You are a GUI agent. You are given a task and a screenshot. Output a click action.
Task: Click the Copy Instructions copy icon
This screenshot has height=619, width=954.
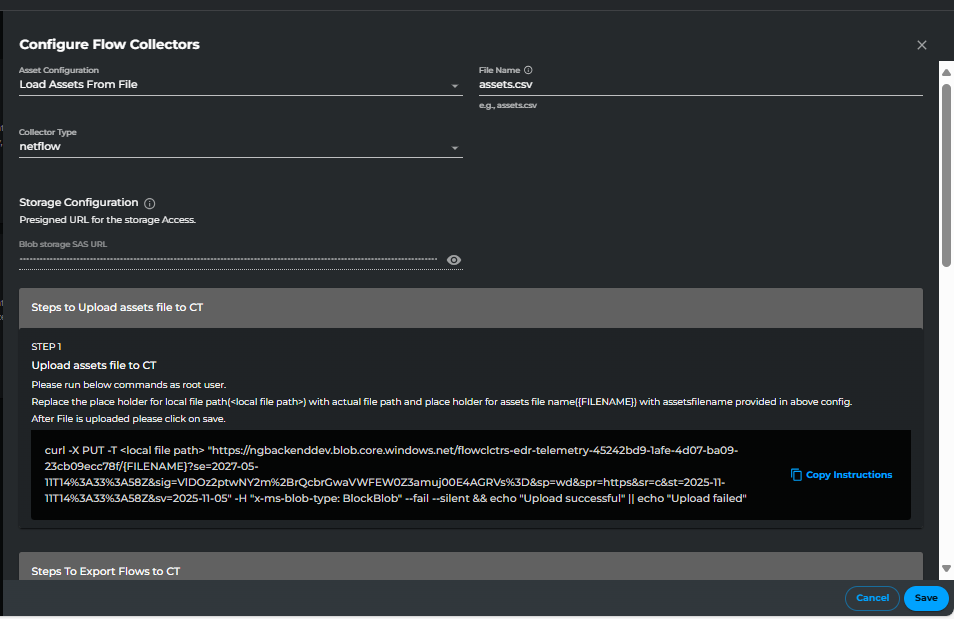click(797, 475)
